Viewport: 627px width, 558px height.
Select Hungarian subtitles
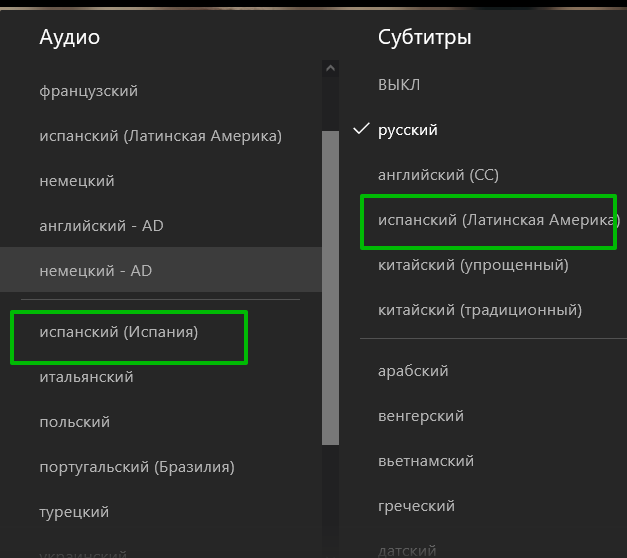coord(421,416)
